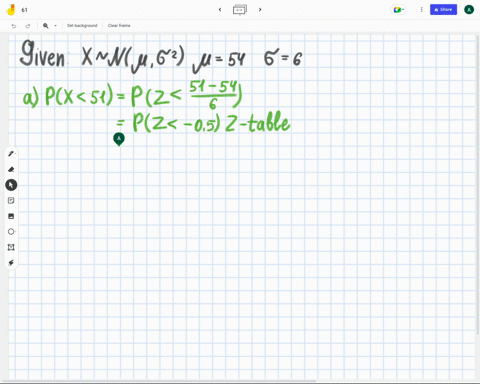Click the green collaborator cursor marker
Viewport: 480px width, 384px height.
tap(119, 139)
